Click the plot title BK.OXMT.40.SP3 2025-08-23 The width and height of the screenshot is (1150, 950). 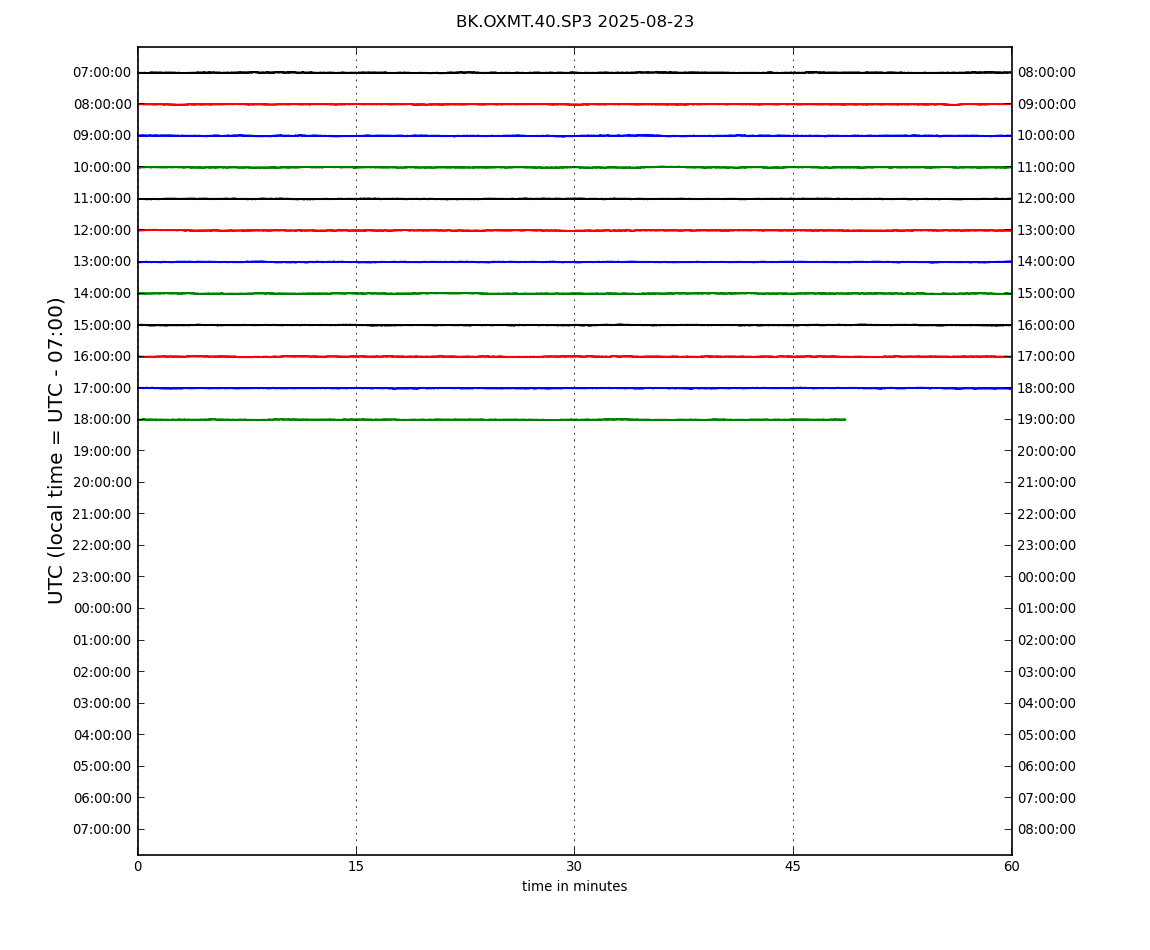click(x=574, y=22)
